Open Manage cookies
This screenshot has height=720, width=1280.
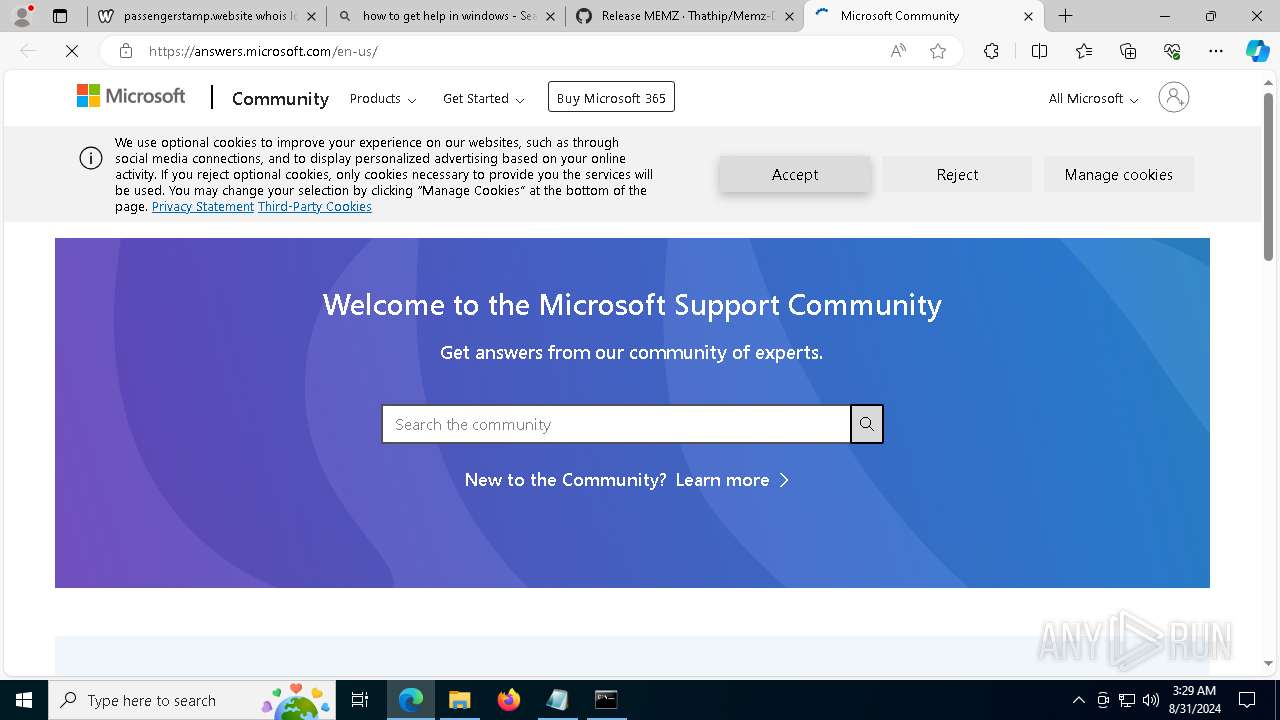tap(1119, 174)
